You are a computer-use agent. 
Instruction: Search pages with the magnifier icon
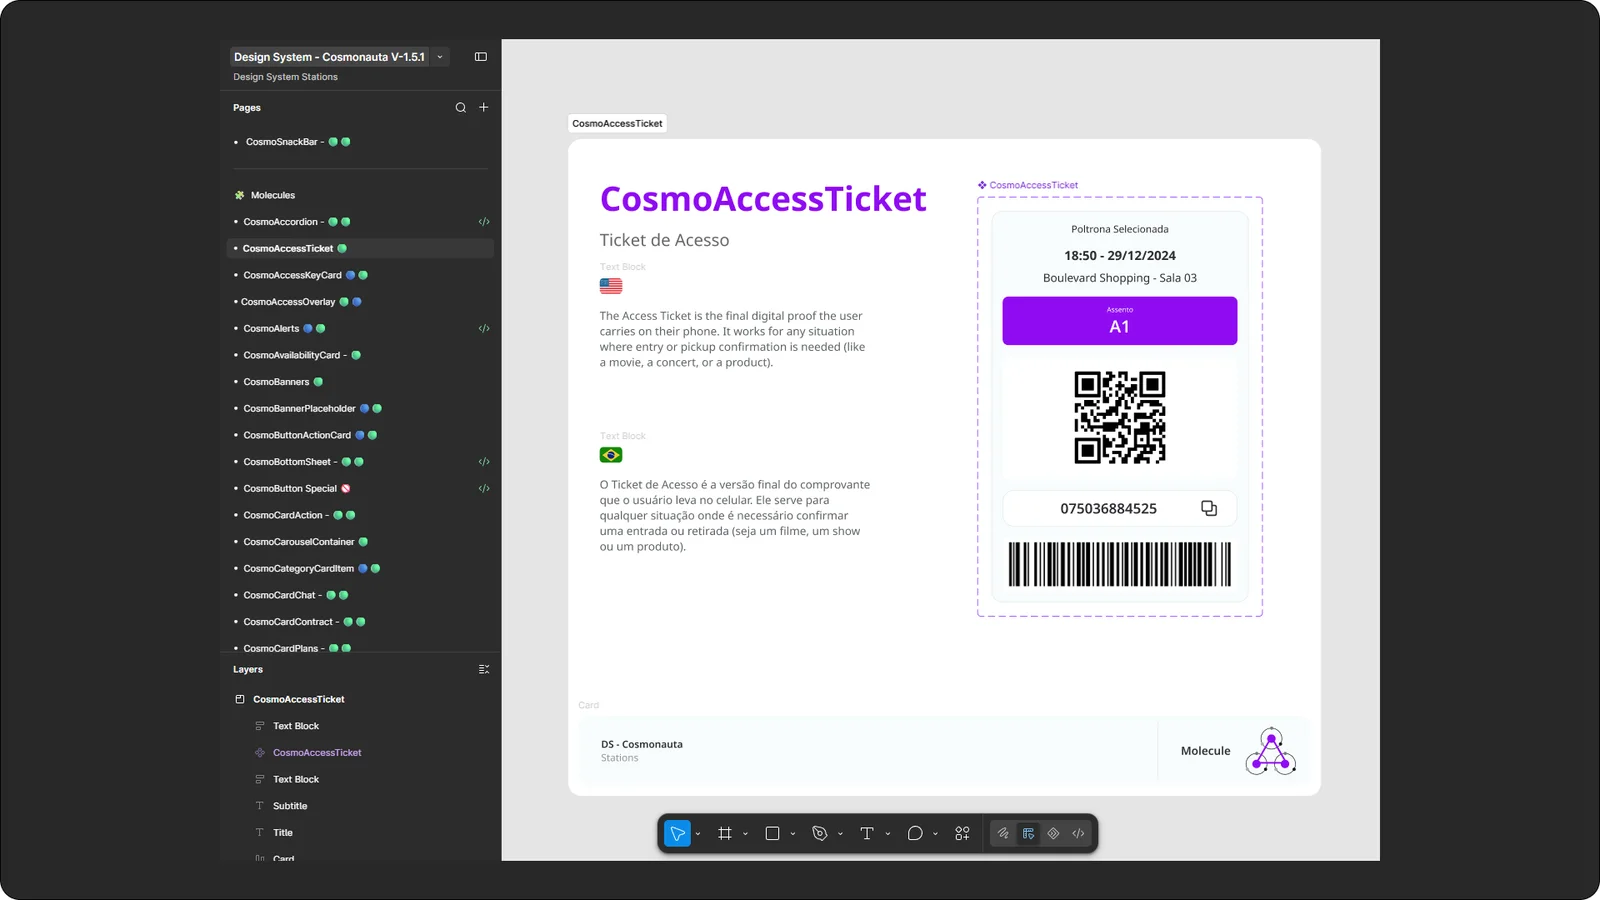tap(461, 107)
